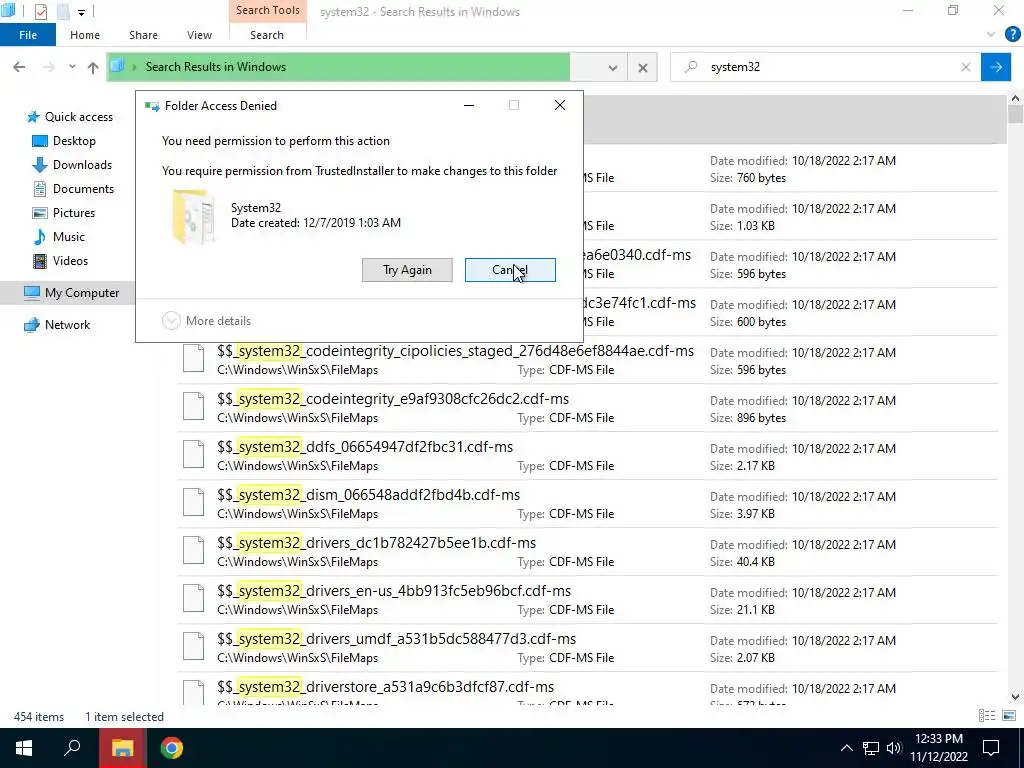Open Music in navigation pane

point(59,236)
